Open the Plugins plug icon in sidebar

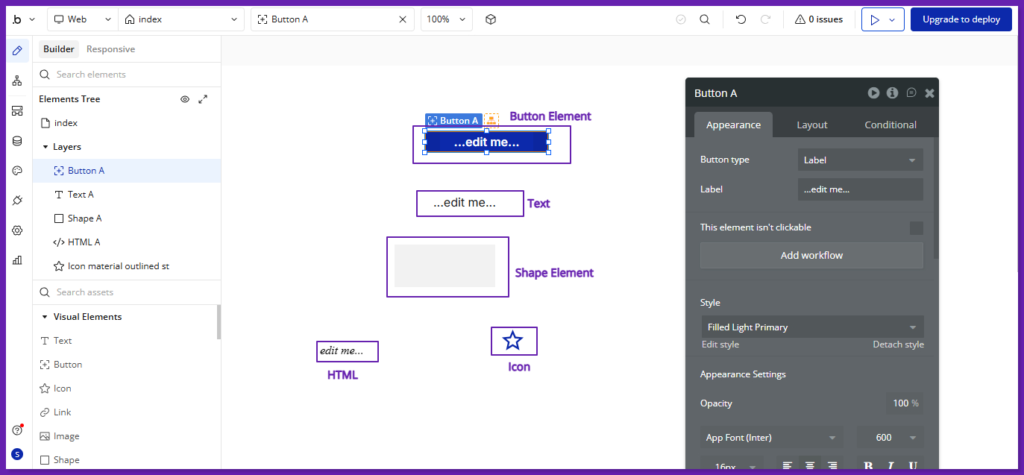point(17,201)
